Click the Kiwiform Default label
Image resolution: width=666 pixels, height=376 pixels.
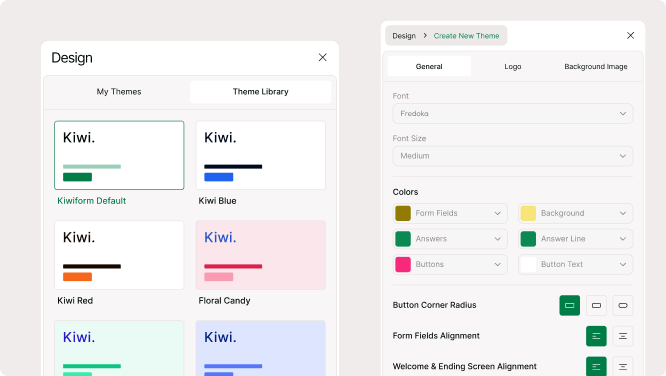(x=92, y=201)
